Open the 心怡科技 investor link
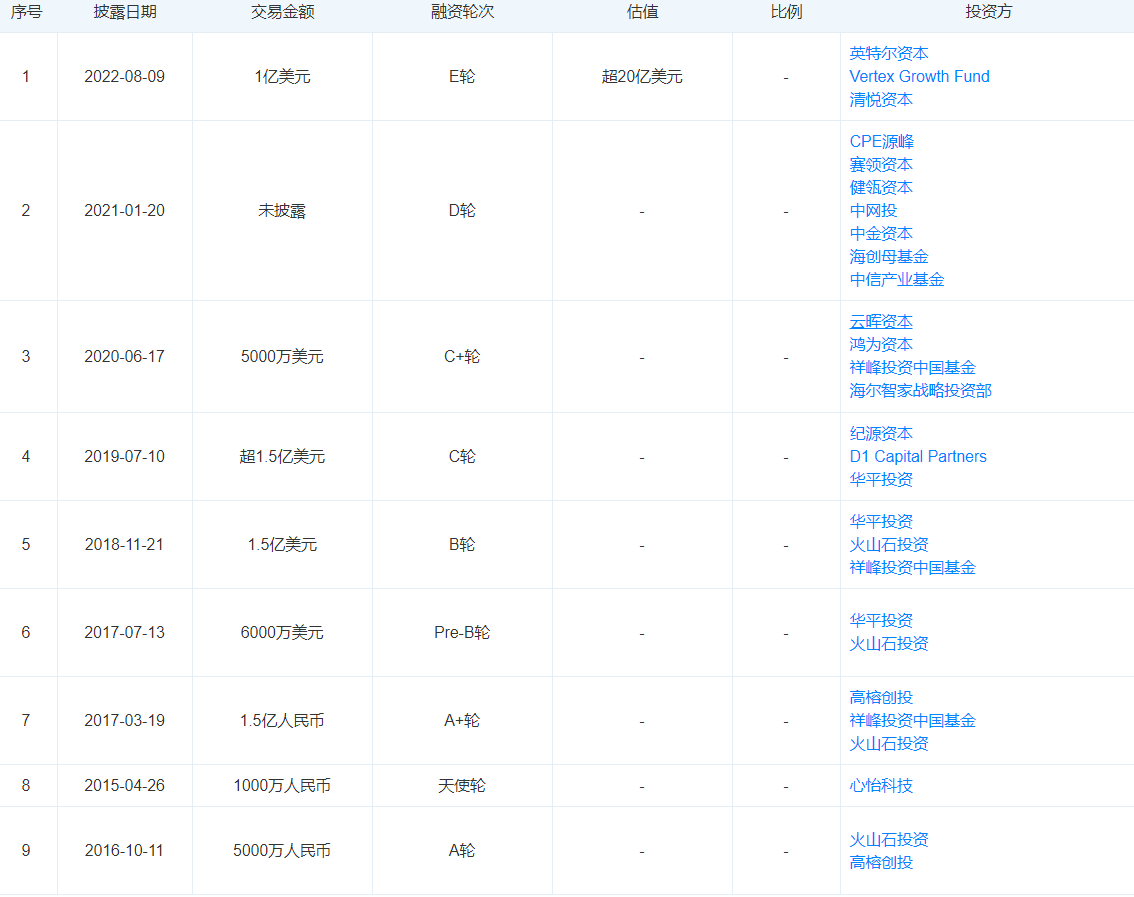 [881, 786]
